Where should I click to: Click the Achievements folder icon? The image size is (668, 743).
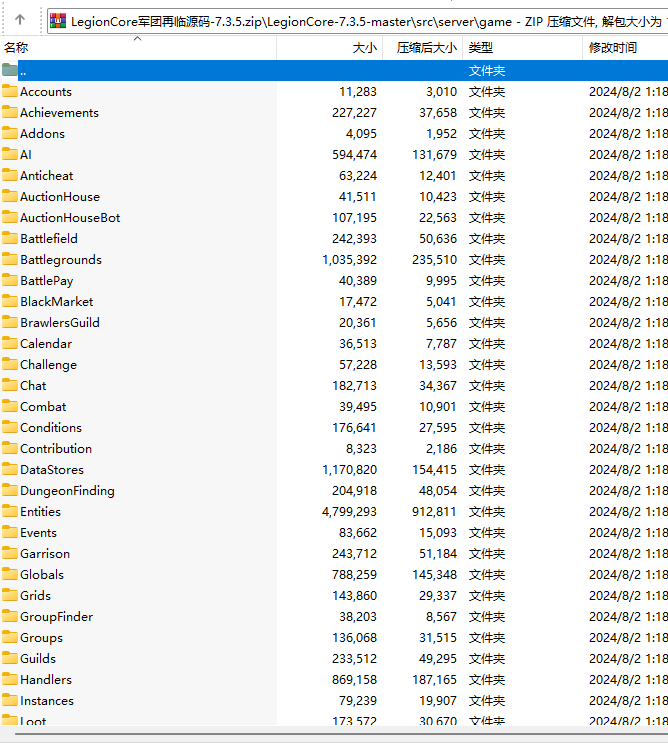9,112
